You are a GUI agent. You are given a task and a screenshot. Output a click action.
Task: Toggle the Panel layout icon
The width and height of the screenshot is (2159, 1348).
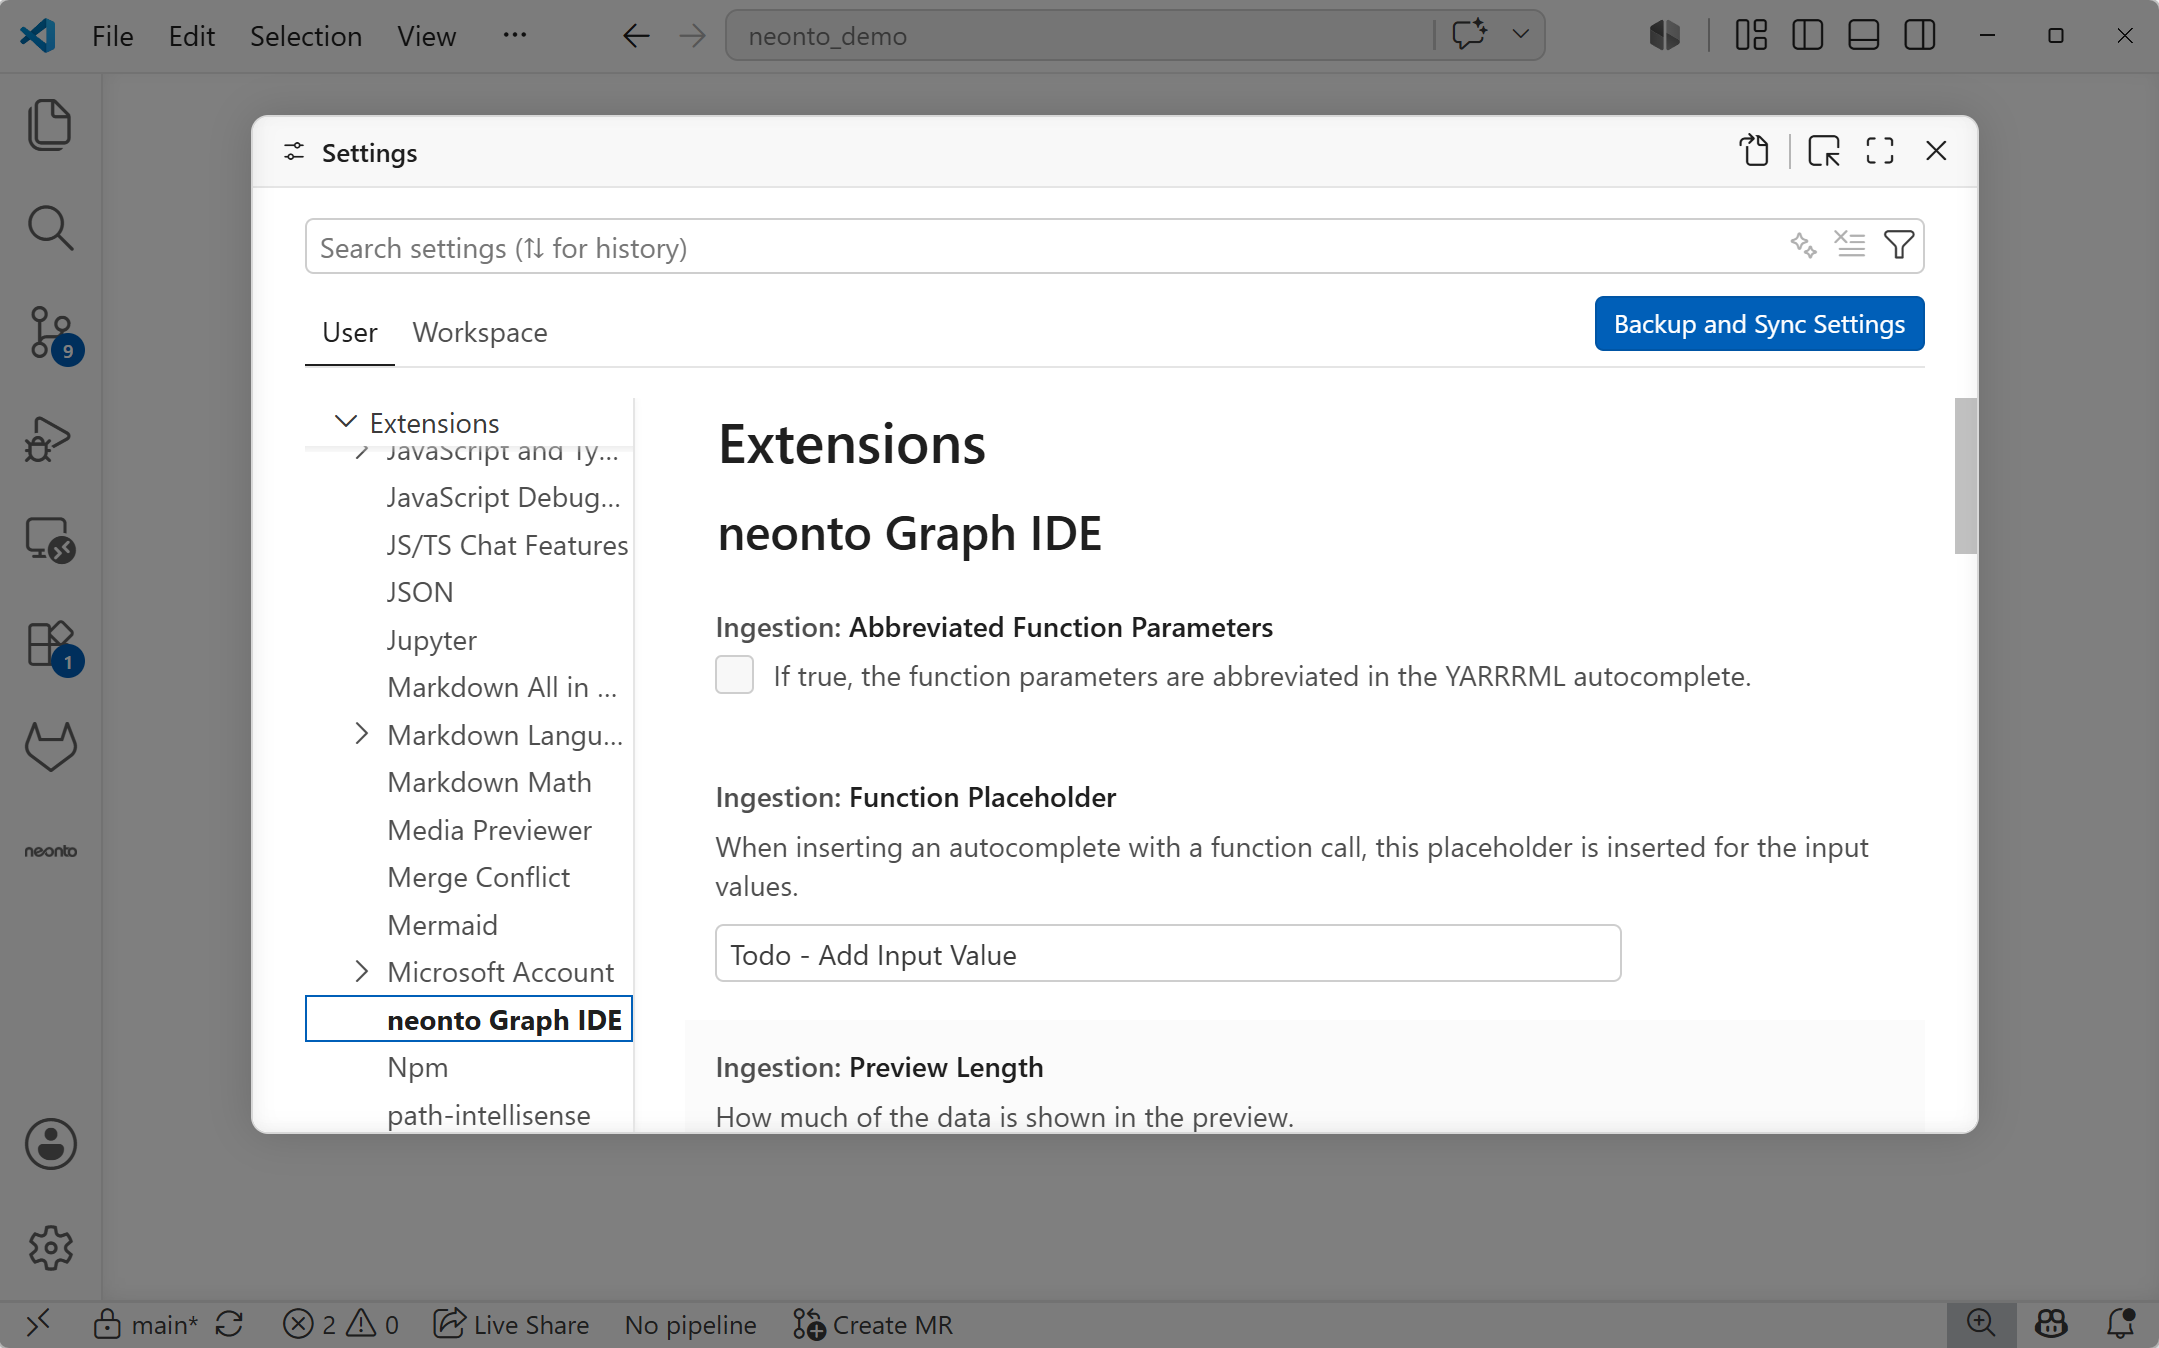point(1863,35)
